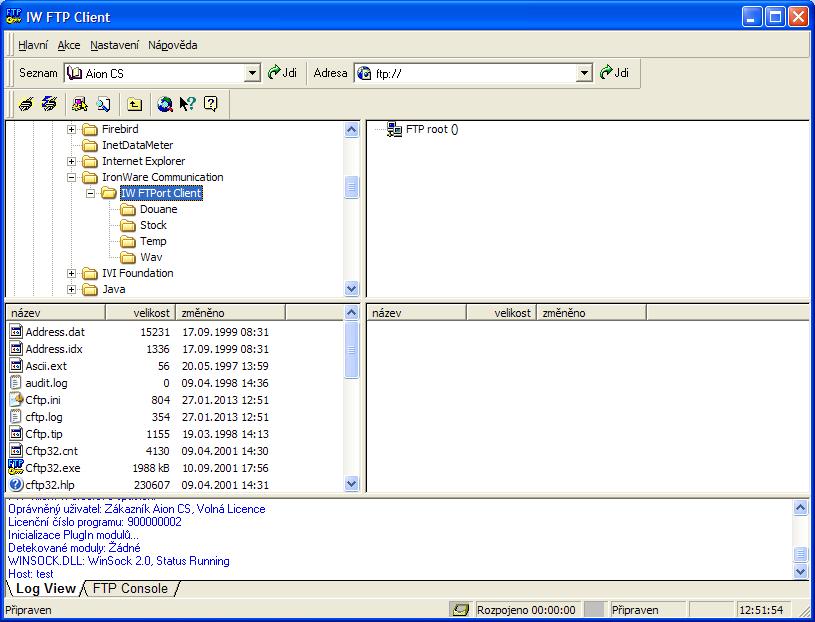Click the connection status icon in status bar

(x=460, y=609)
